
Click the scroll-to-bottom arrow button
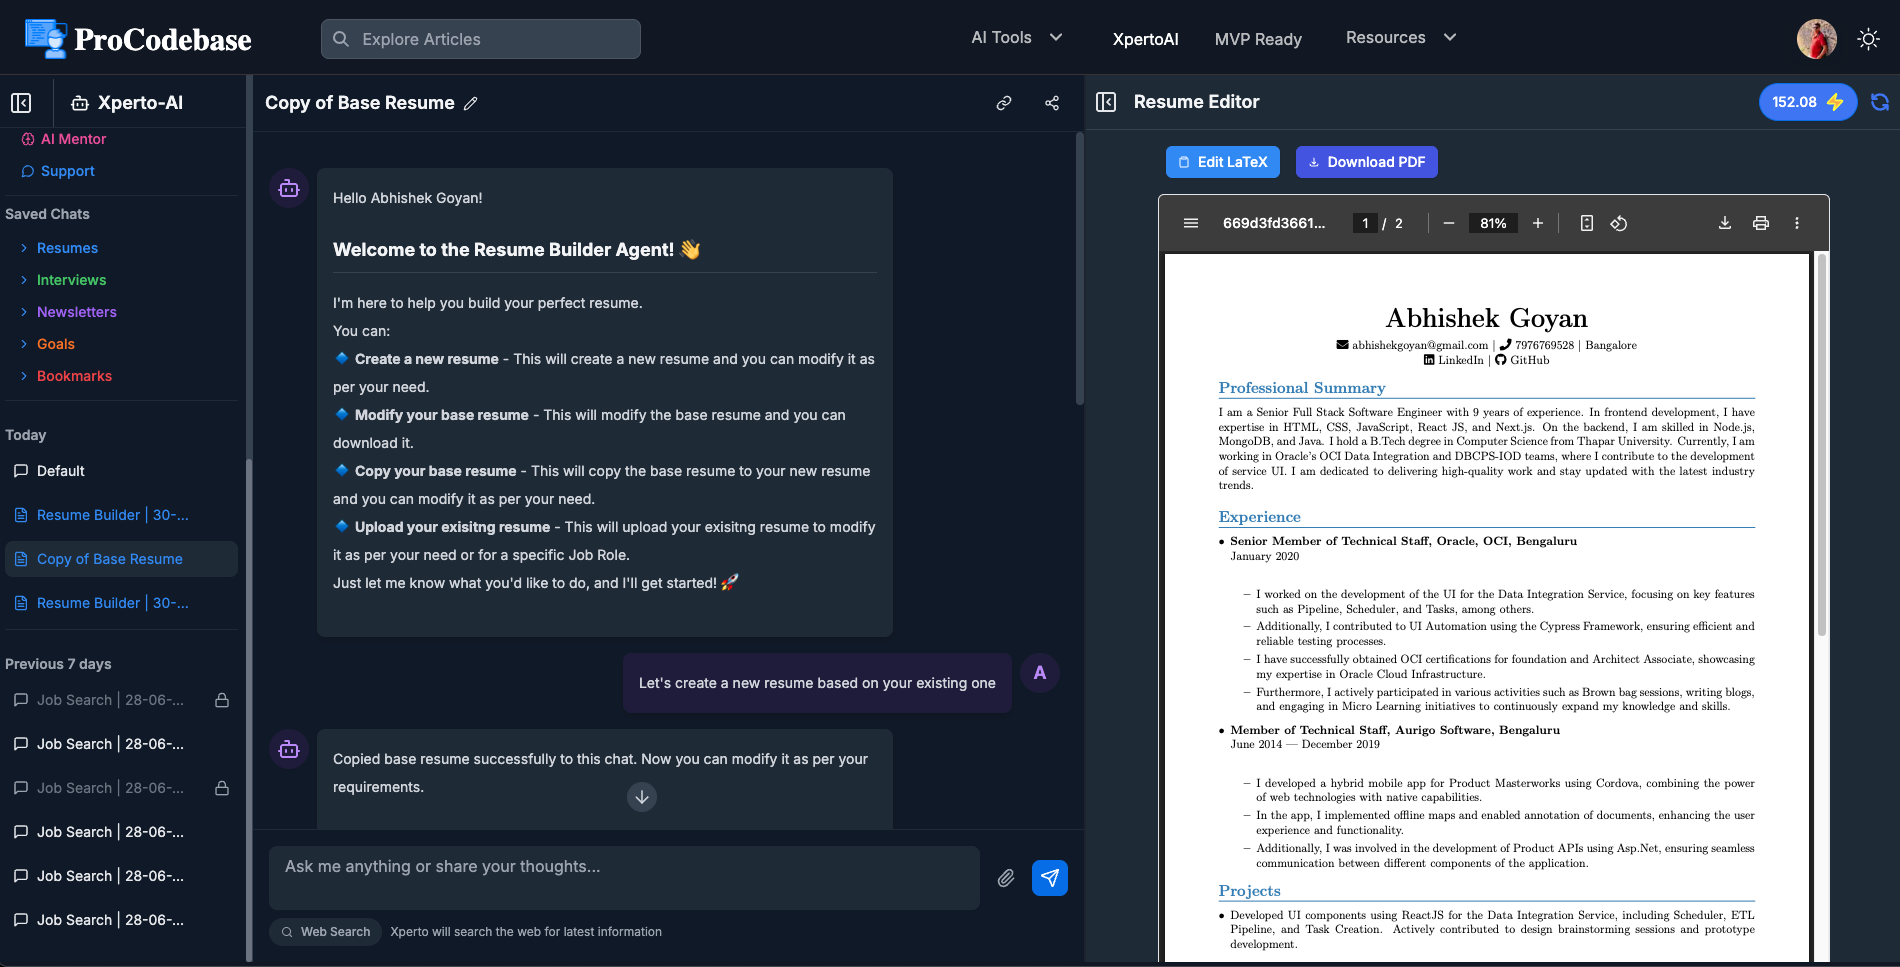(642, 797)
